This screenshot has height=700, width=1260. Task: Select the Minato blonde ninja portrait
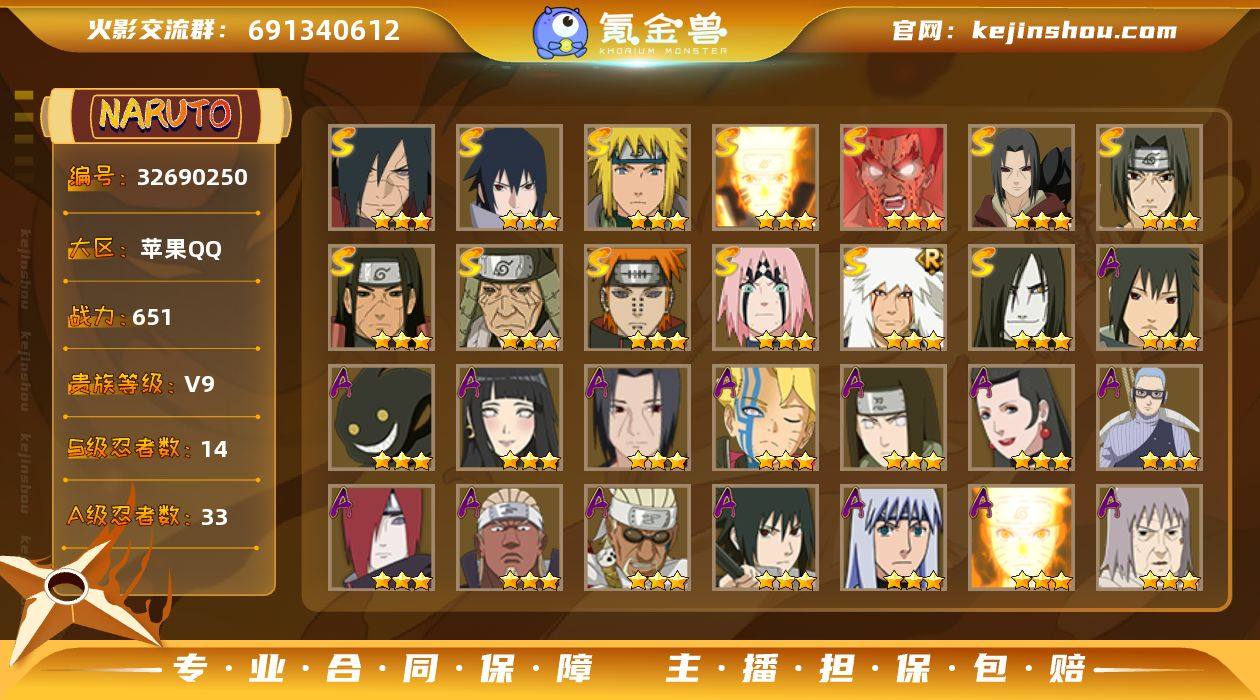point(637,178)
